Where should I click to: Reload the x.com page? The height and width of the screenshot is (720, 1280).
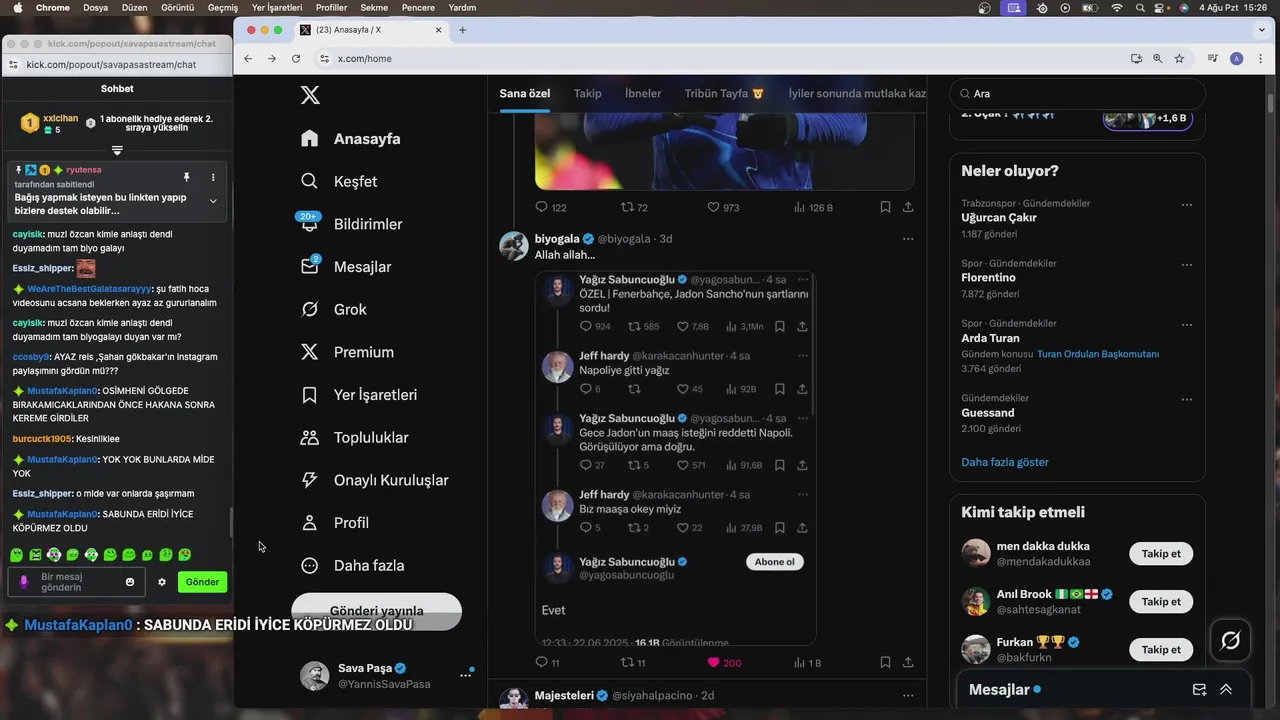tap(296, 59)
